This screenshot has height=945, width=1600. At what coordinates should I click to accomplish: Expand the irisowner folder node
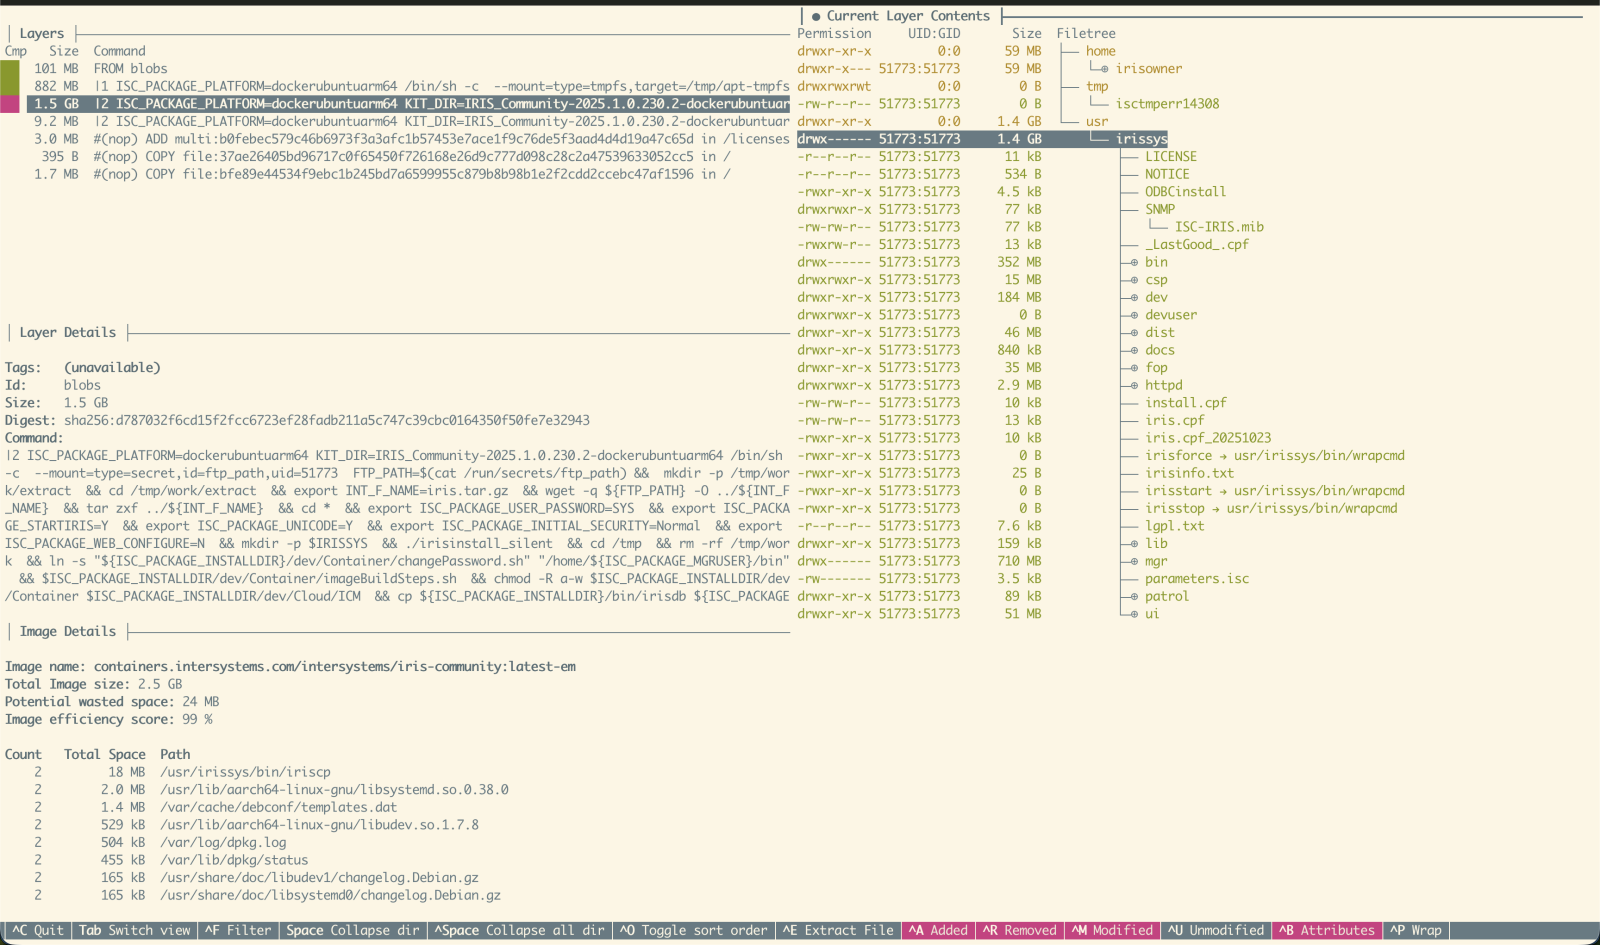tap(1148, 69)
